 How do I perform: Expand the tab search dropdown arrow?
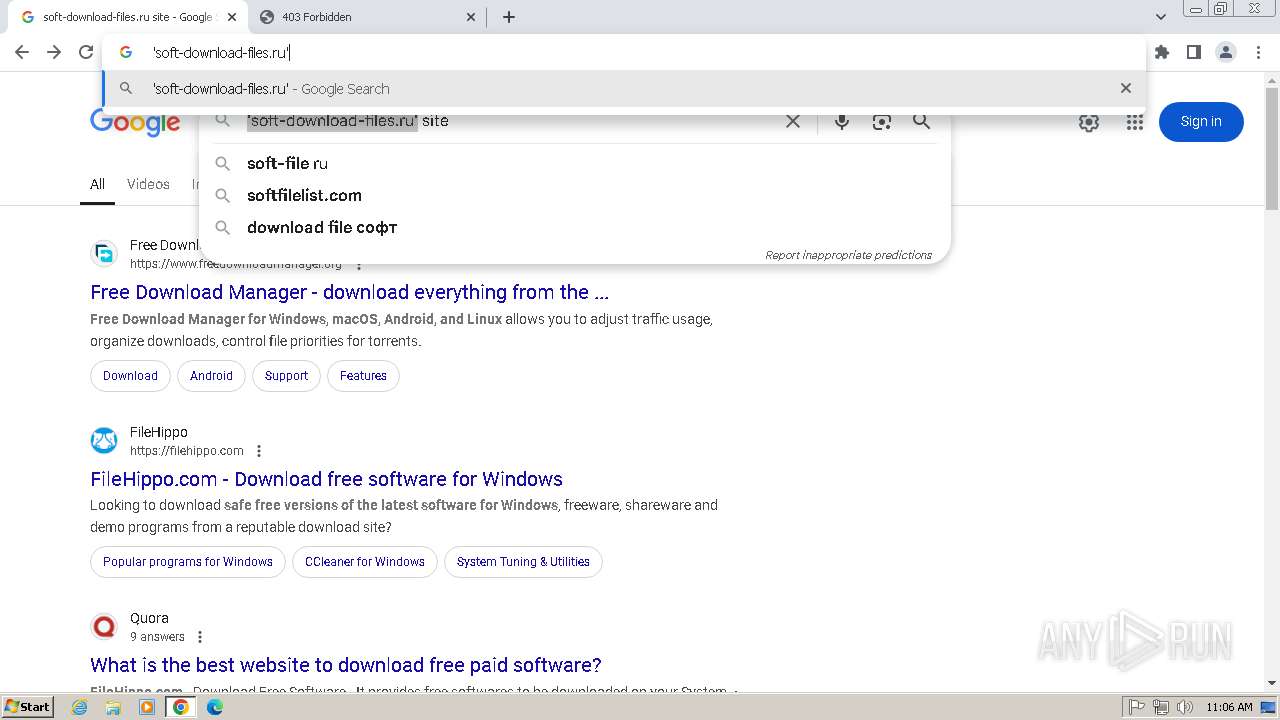pos(1160,17)
